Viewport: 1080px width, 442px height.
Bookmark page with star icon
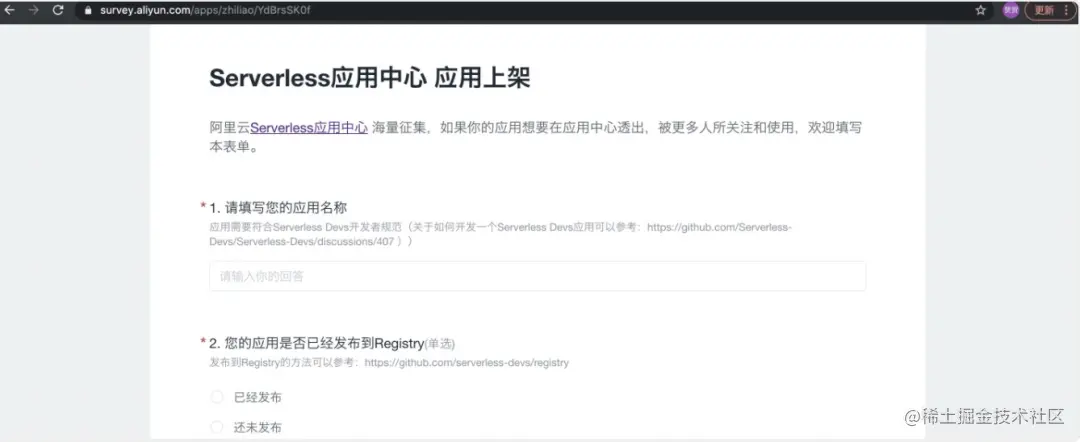(981, 10)
